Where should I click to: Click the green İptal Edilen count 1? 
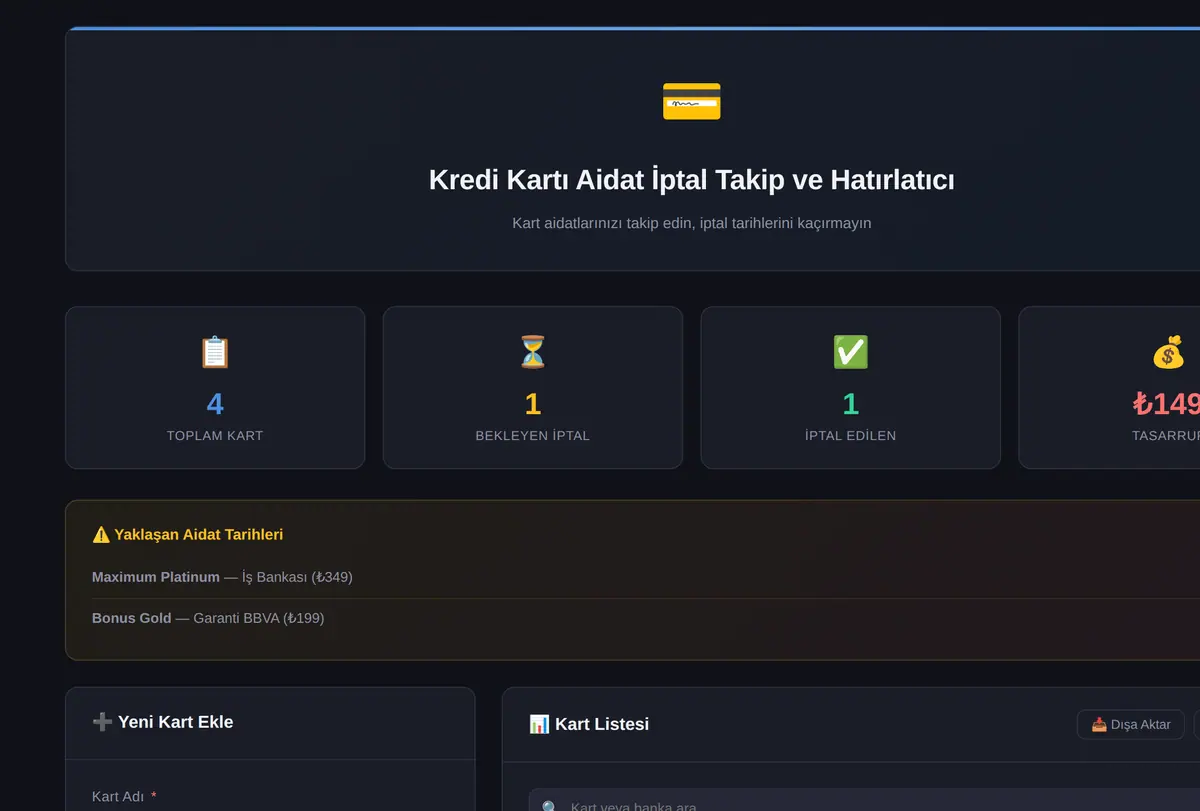[x=851, y=404]
